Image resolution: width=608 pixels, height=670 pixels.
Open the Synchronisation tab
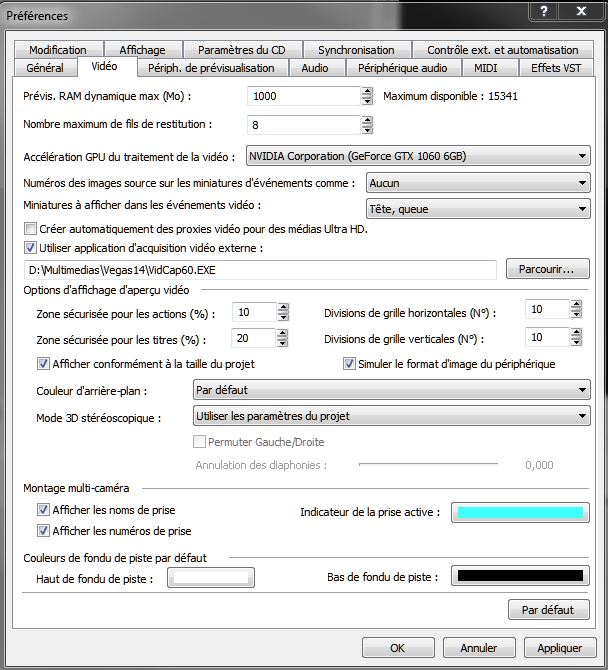pyautogui.click(x=356, y=50)
